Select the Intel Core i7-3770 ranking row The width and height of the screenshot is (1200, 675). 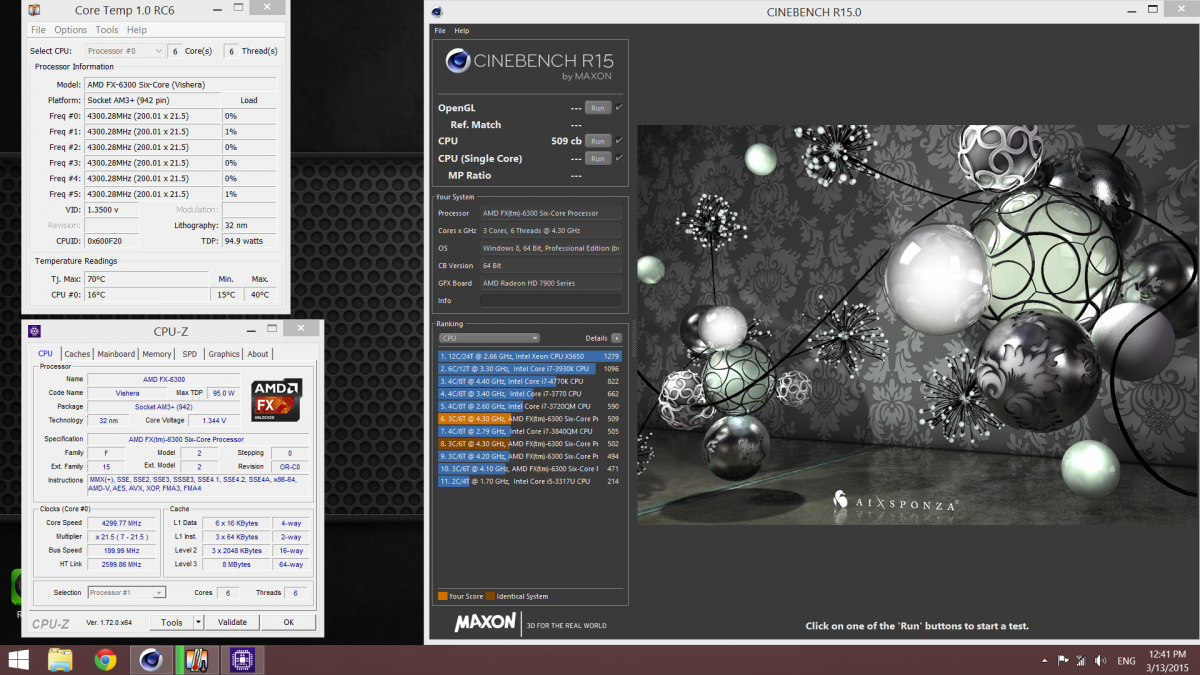(530, 394)
